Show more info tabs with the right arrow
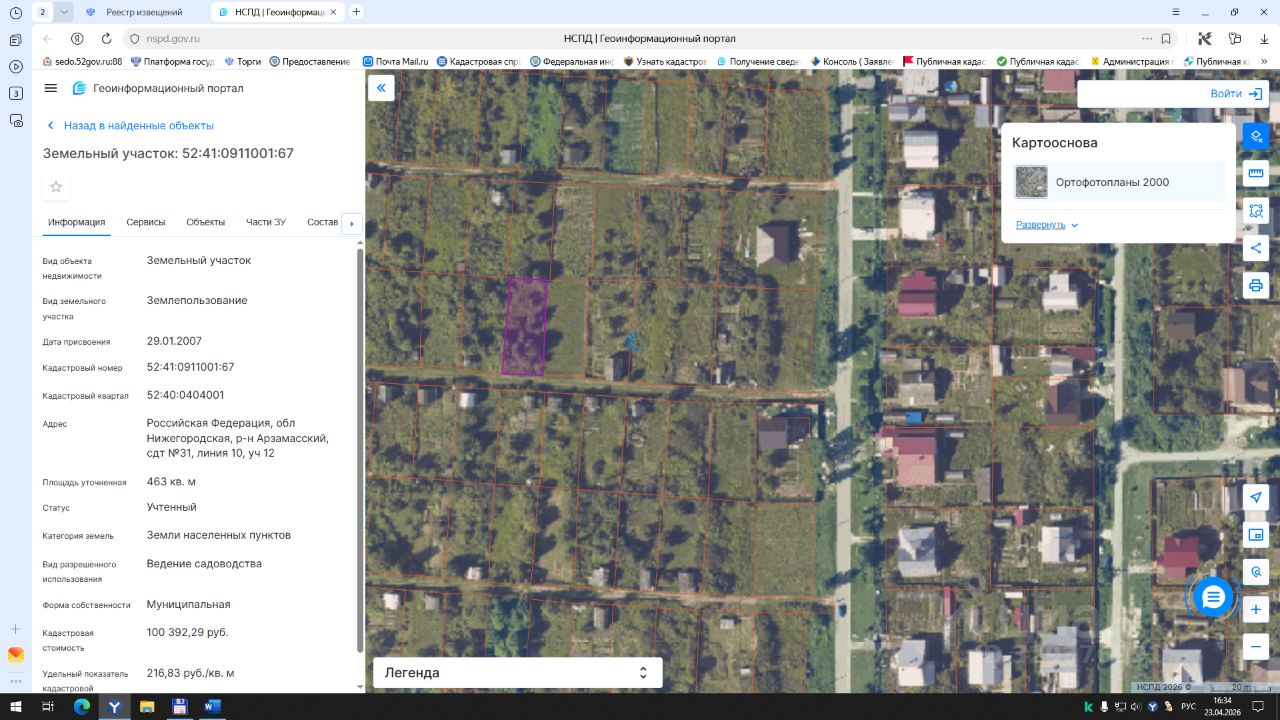 tap(352, 224)
